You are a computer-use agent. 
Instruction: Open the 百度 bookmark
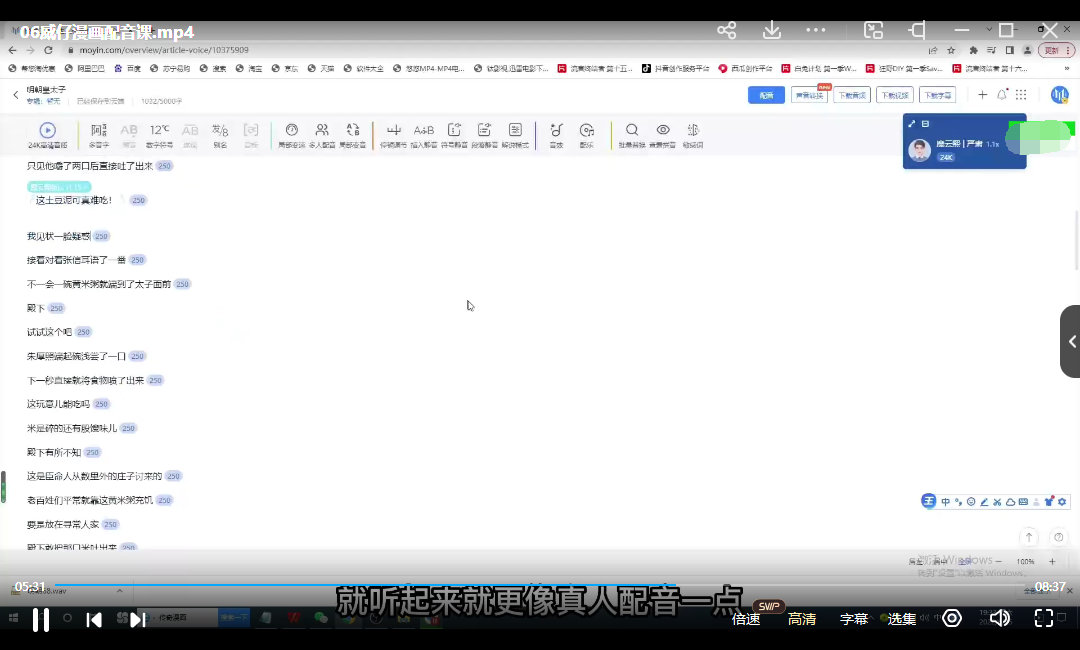(x=127, y=68)
